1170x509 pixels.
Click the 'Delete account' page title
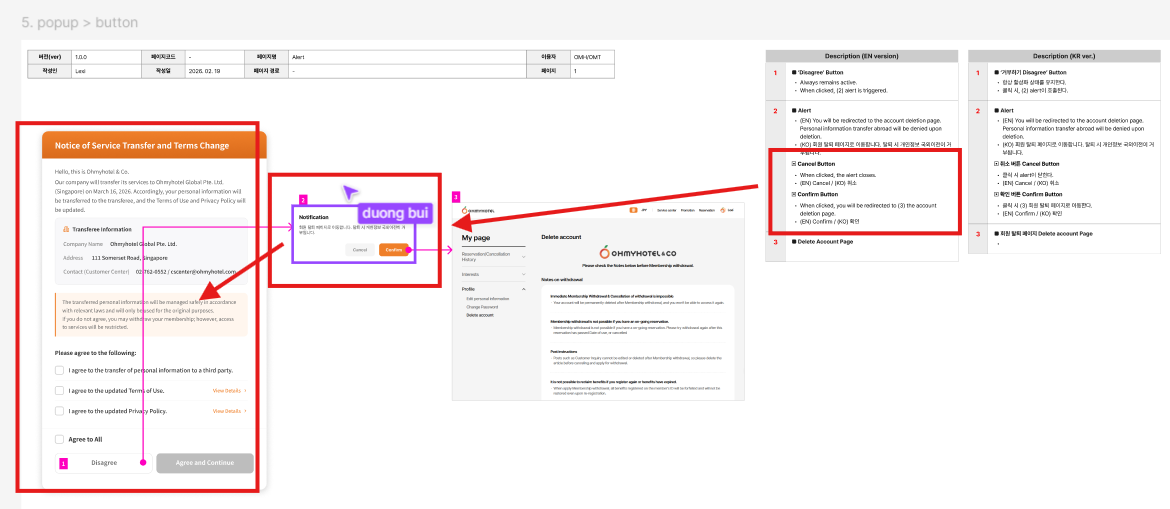pos(561,237)
